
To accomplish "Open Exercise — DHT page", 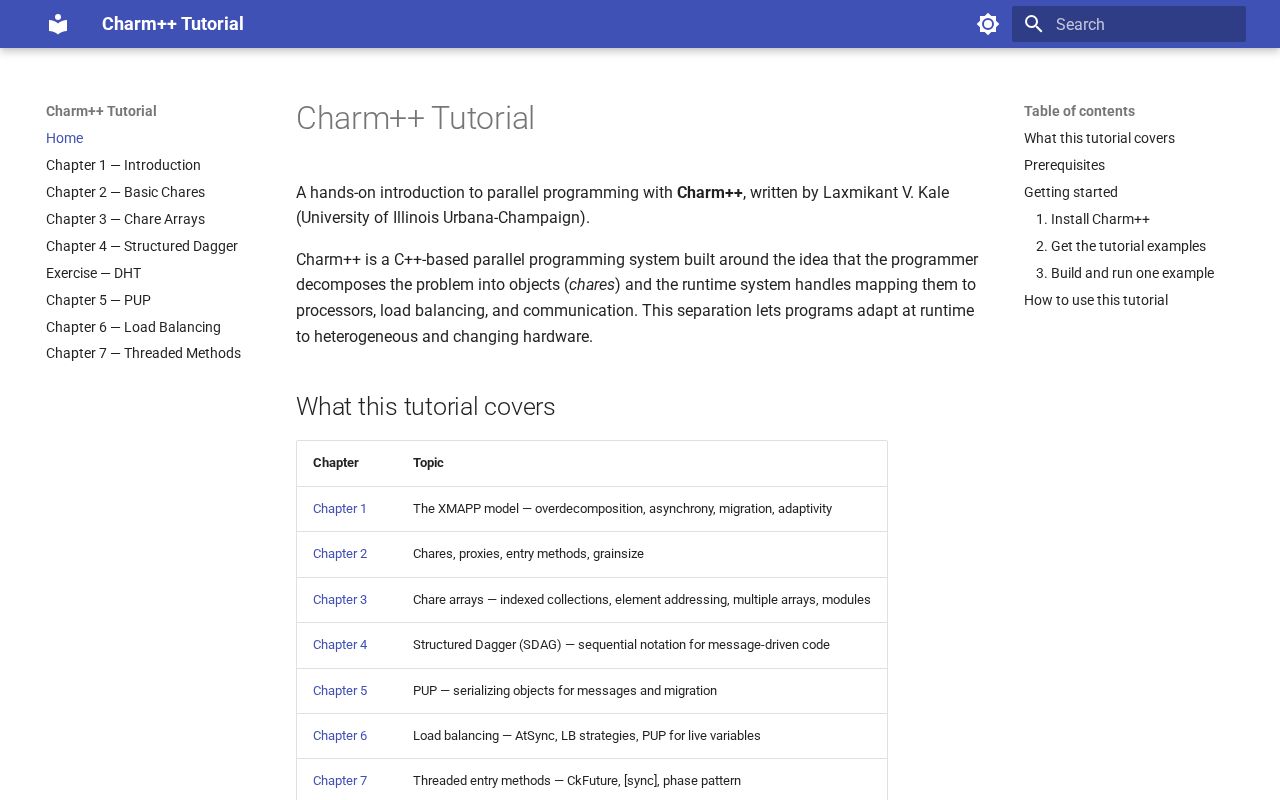I will coord(93,273).
